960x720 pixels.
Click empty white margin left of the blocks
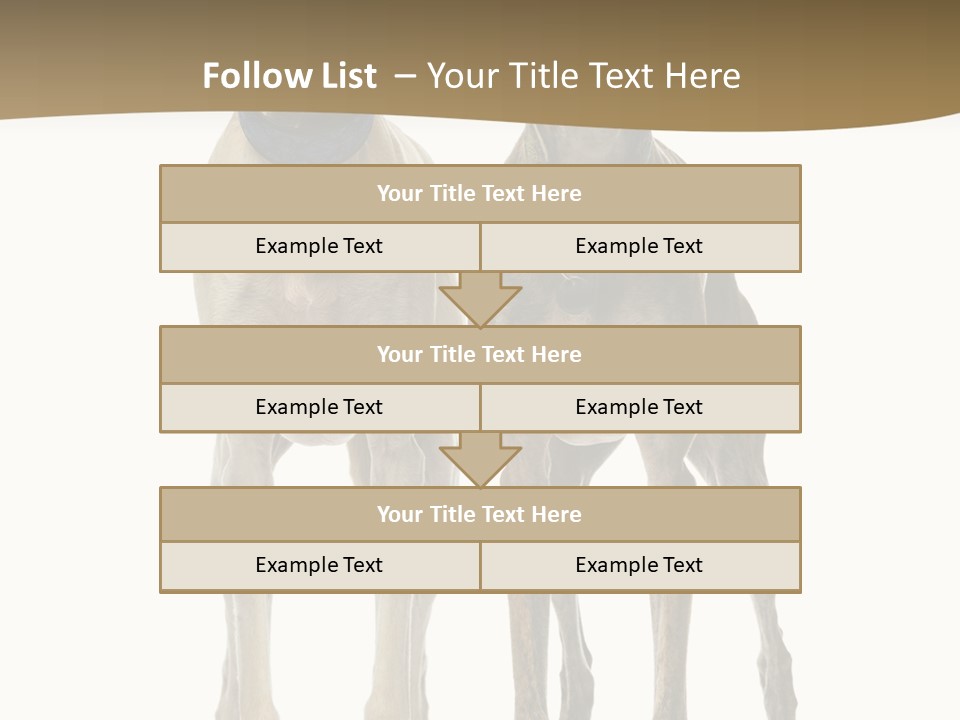80,400
